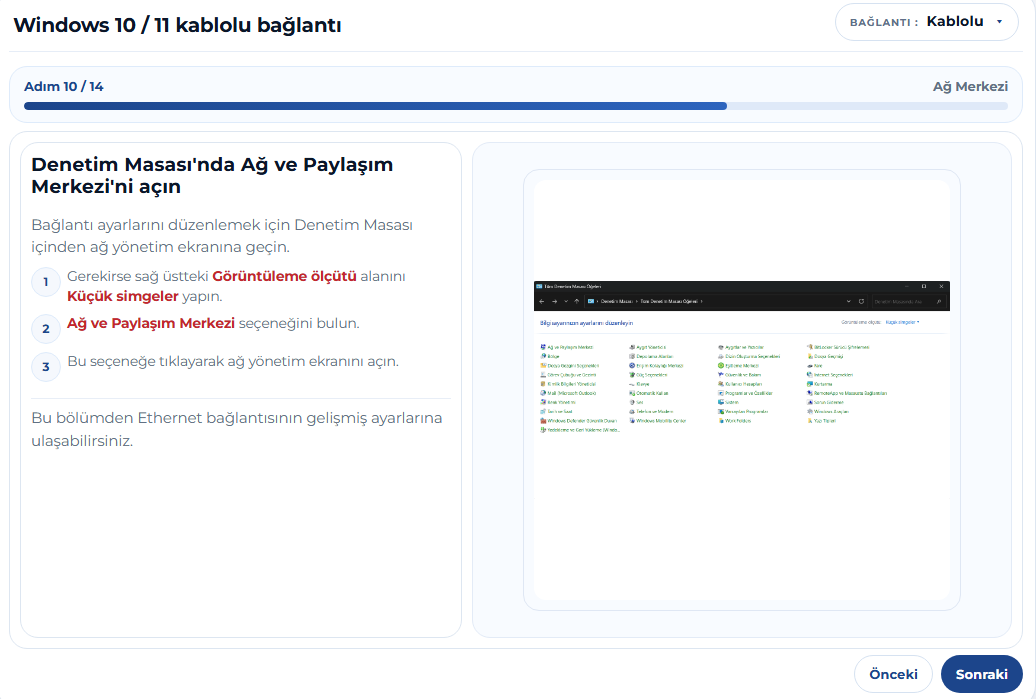Screen dimensions: 1036x699
Task: Click the step progress bar
Action: click(515, 106)
